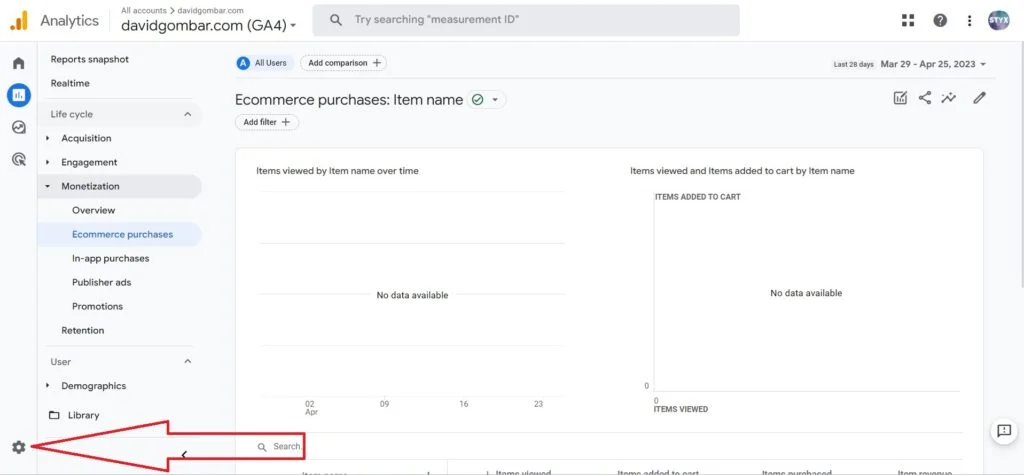The image size is (1024, 475).
Task: Click ITEMS ADDED TO CART axis label
Action: coord(697,197)
